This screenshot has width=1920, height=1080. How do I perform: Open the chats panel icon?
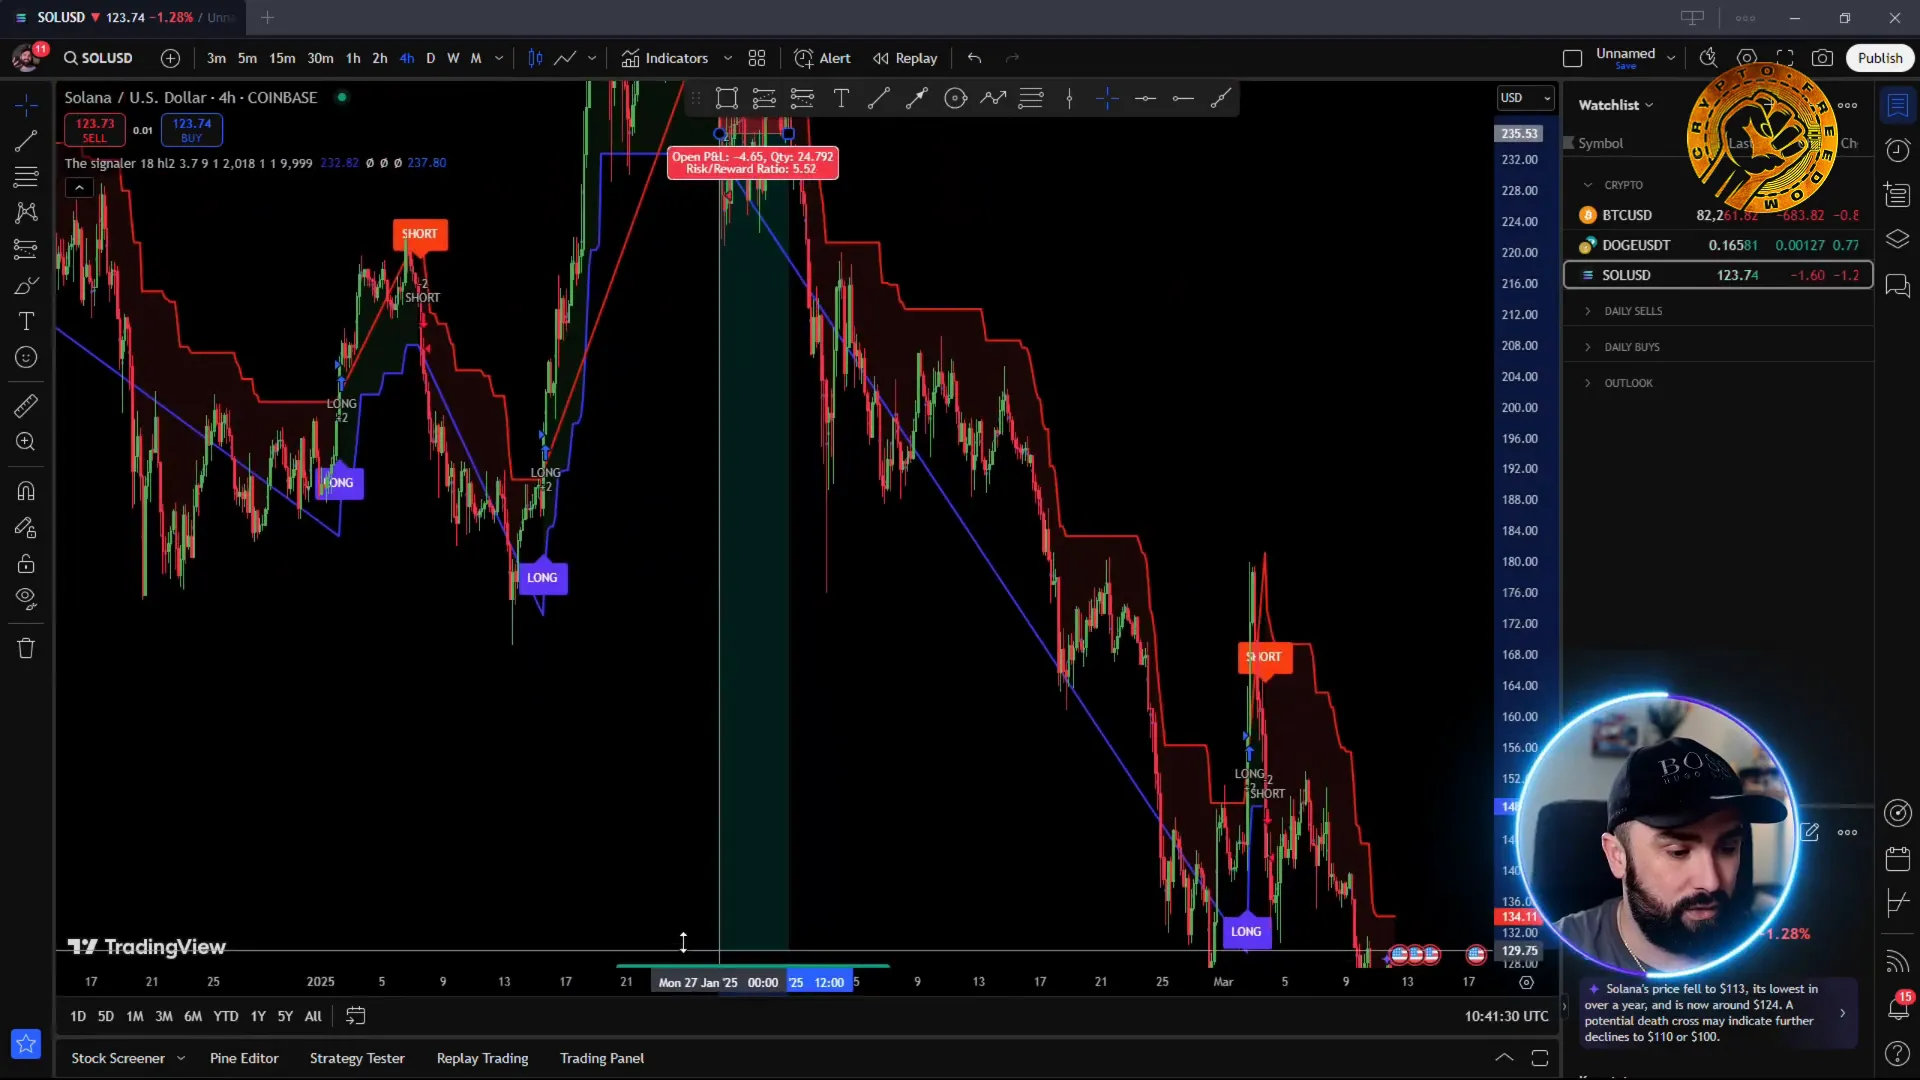click(1897, 287)
